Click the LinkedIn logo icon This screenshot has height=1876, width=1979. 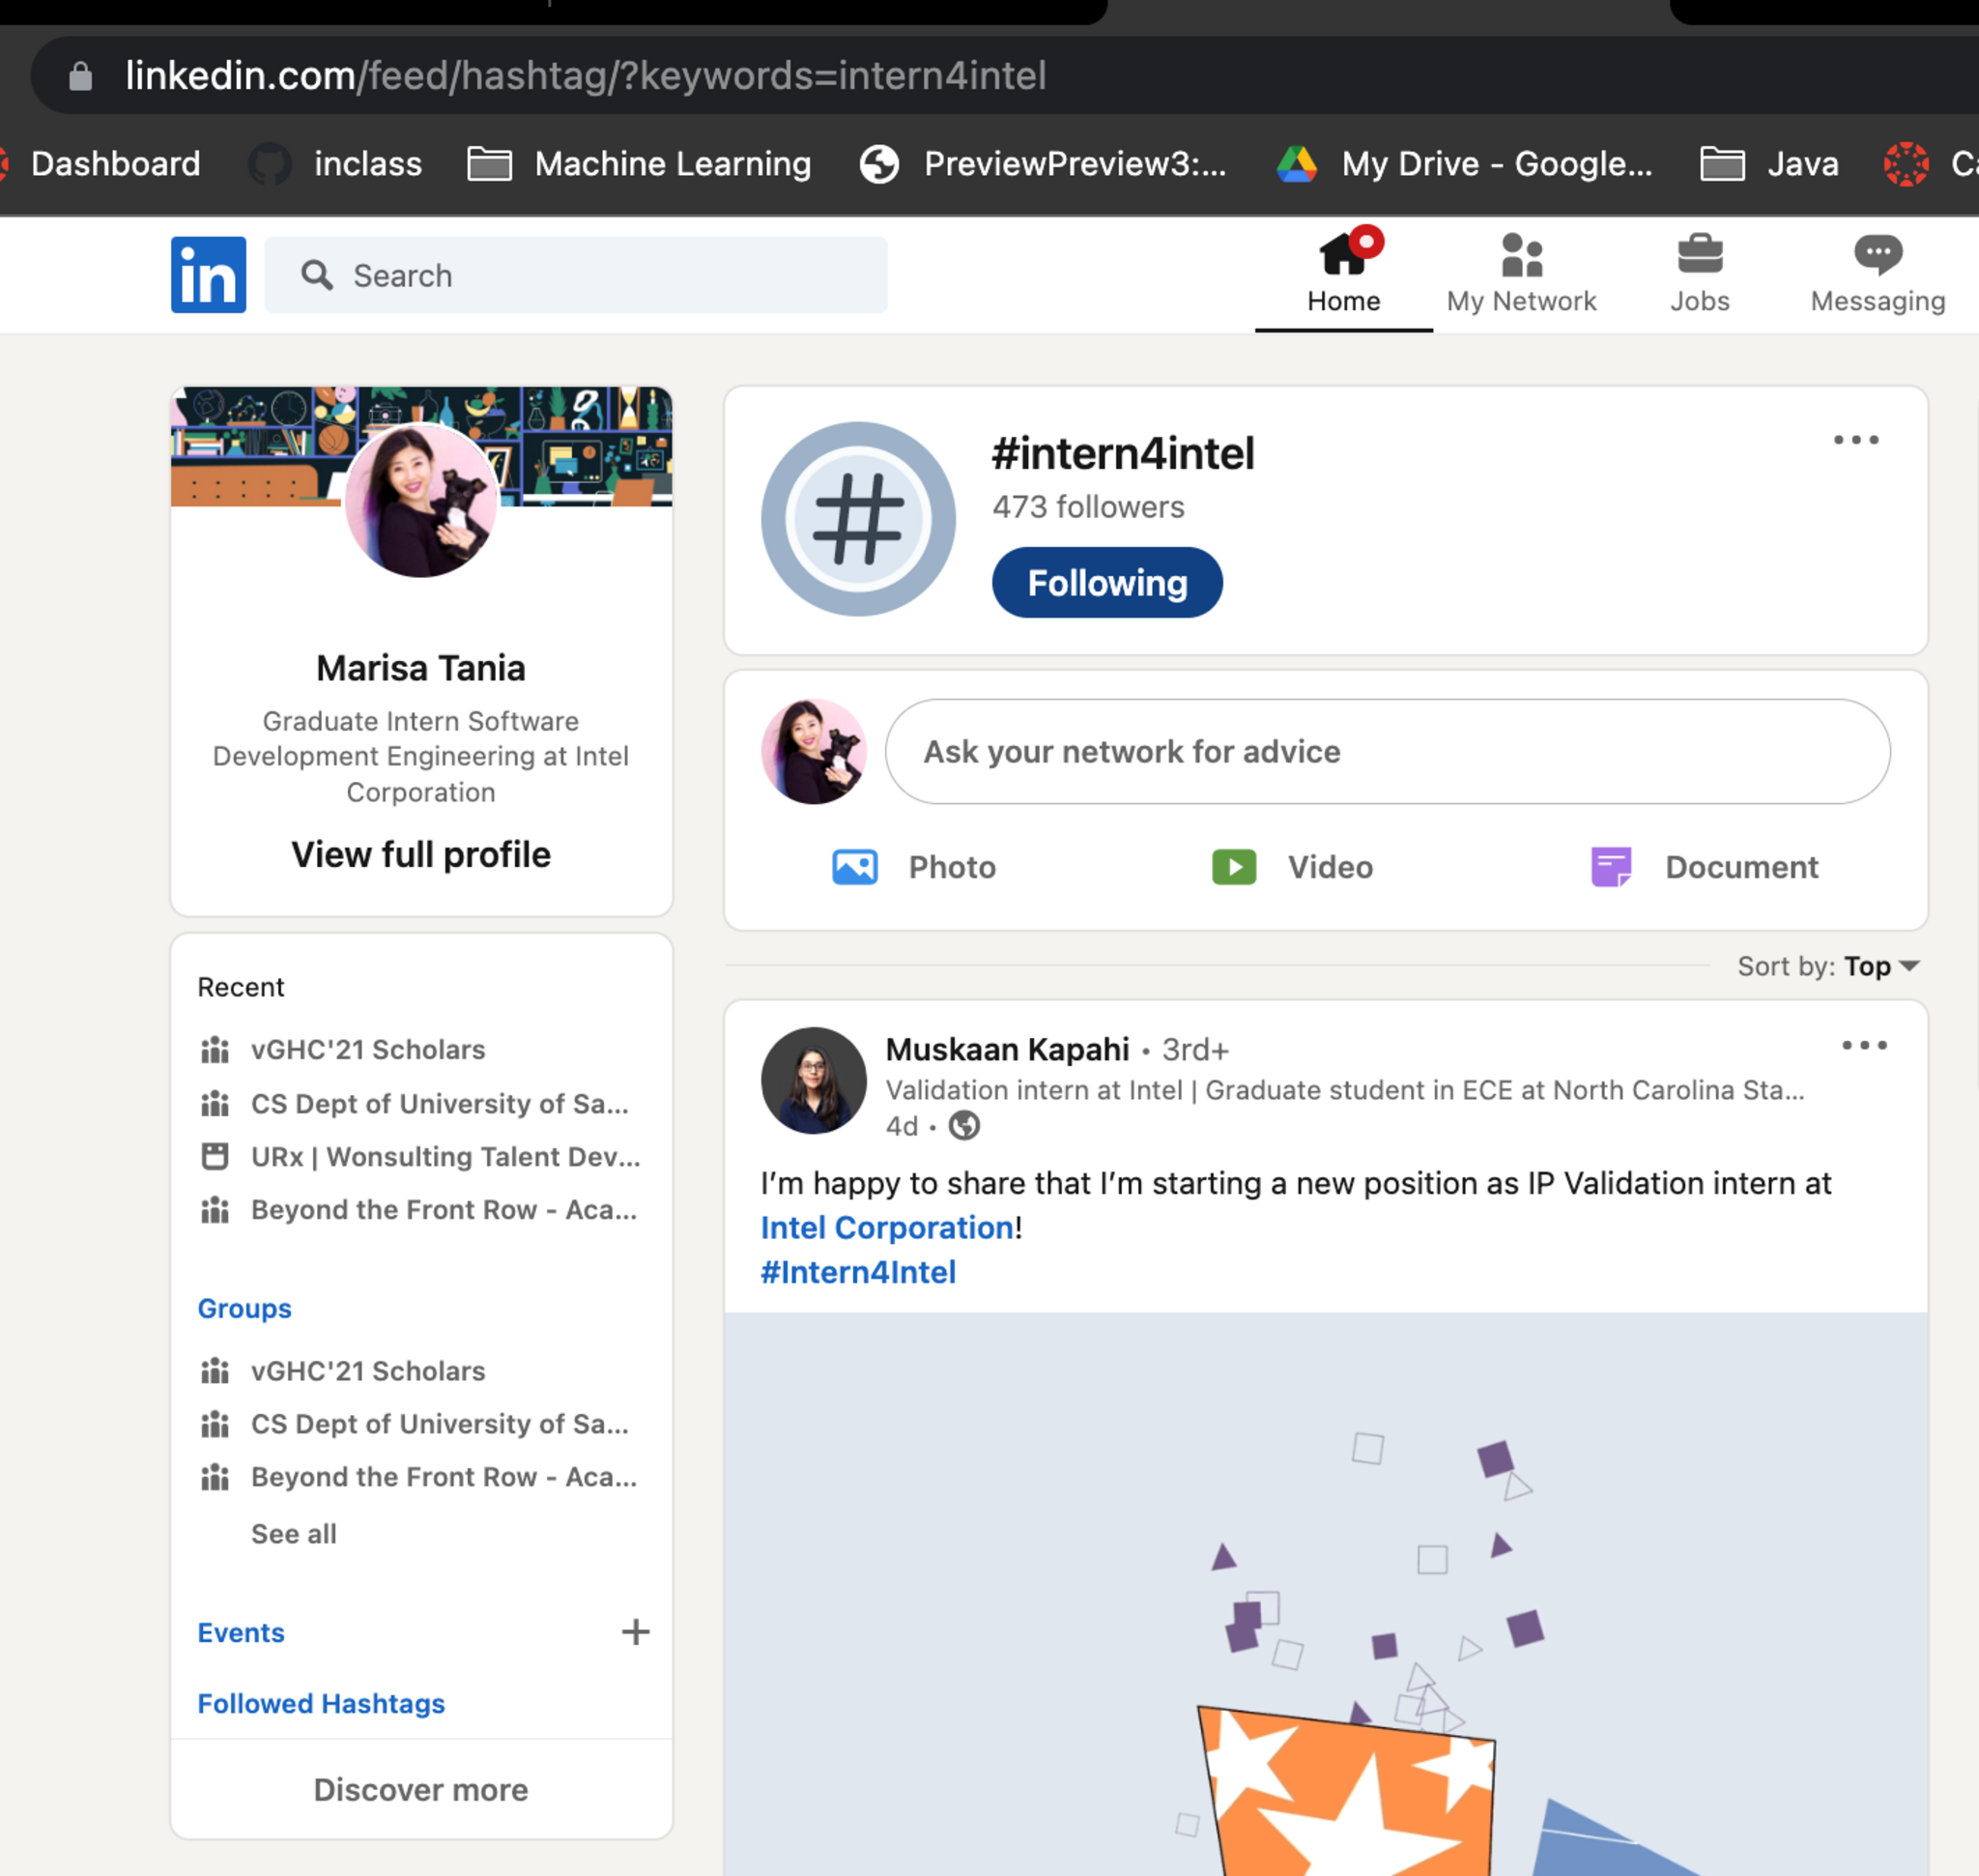click(208, 274)
